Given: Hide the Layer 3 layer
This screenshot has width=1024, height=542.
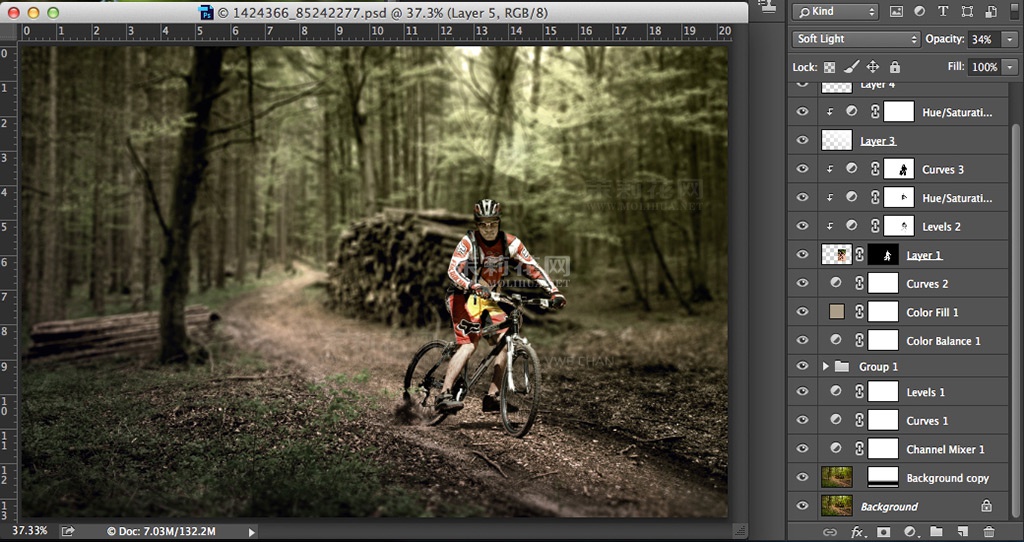Looking at the screenshot, I should pyautogui.click(x=803, y=140).
